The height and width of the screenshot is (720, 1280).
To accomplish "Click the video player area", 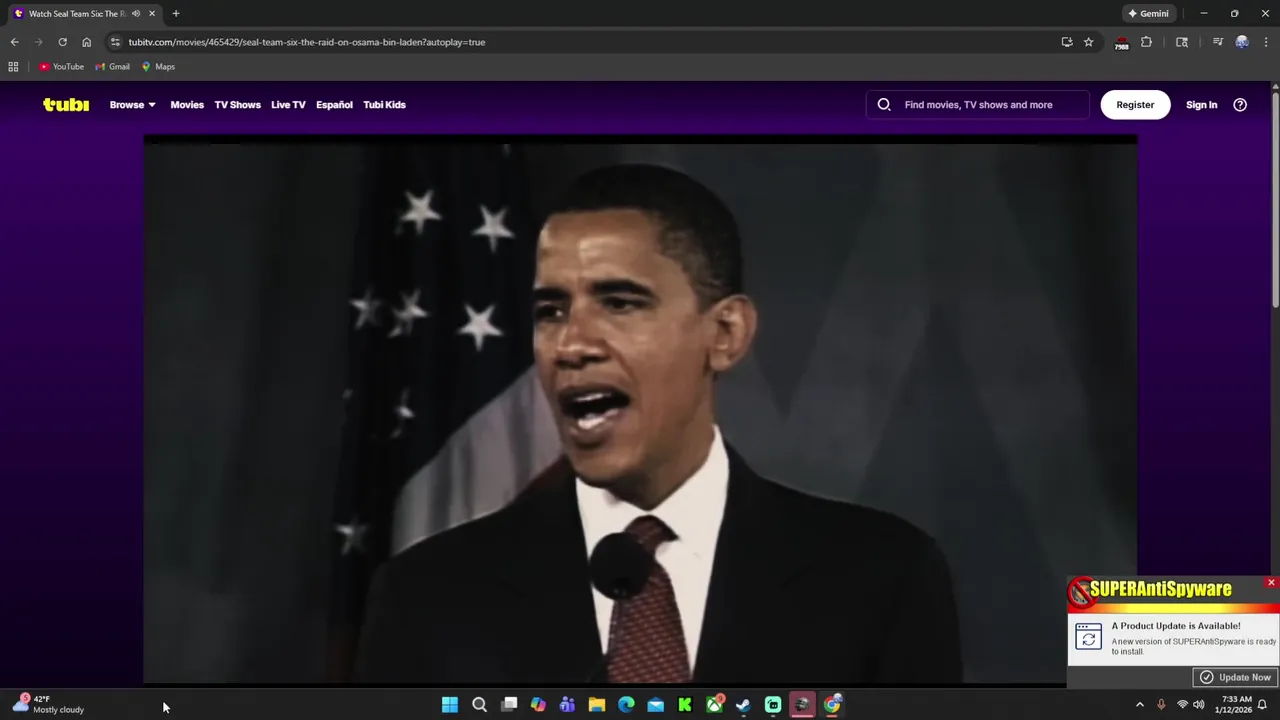I will pos(640,410).
